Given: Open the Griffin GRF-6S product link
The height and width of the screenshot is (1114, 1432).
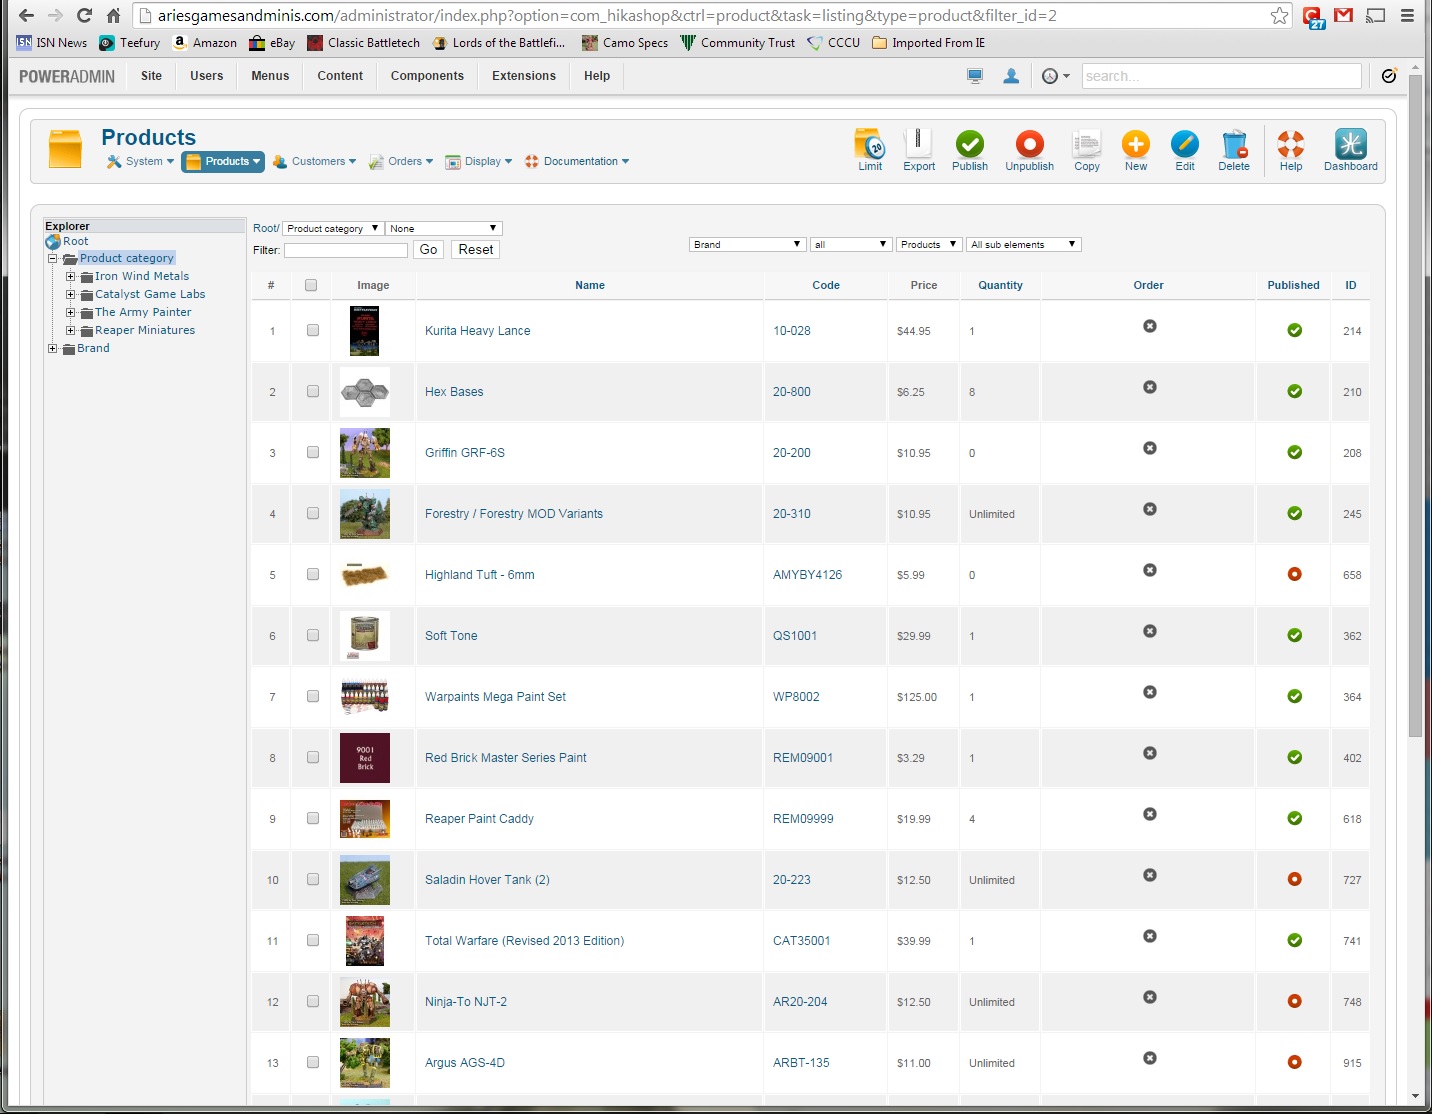Looking at the screenshot, I should click(x=464, y=453).
